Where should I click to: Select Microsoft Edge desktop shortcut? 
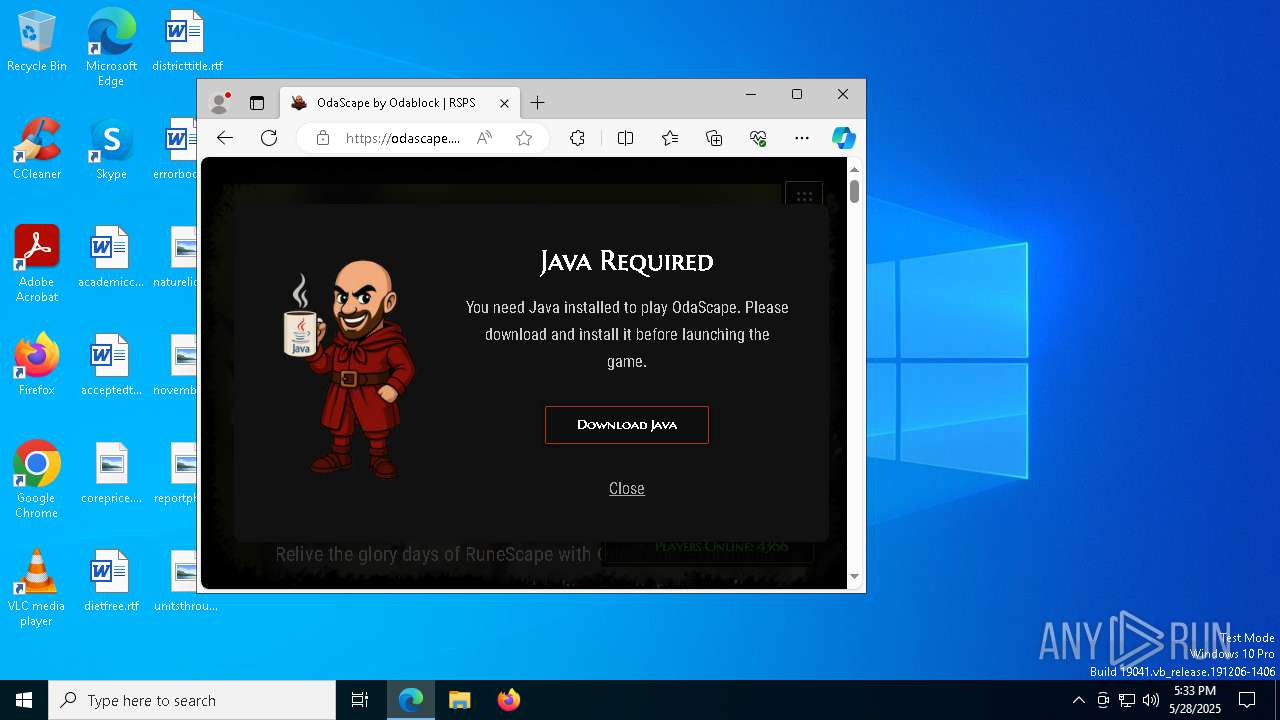coord(111,48)
